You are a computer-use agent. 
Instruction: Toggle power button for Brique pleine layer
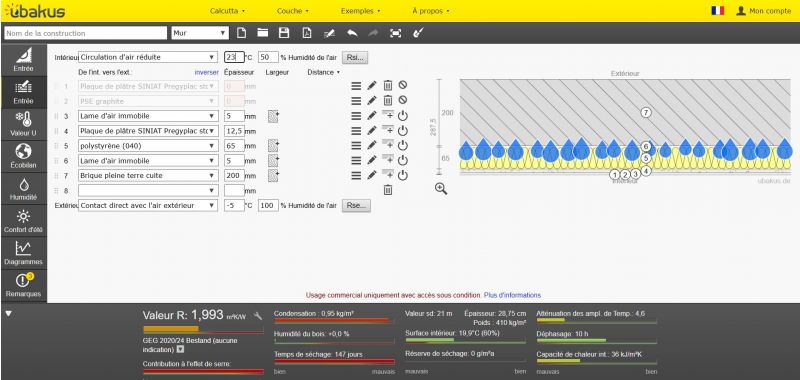(403, 175)
